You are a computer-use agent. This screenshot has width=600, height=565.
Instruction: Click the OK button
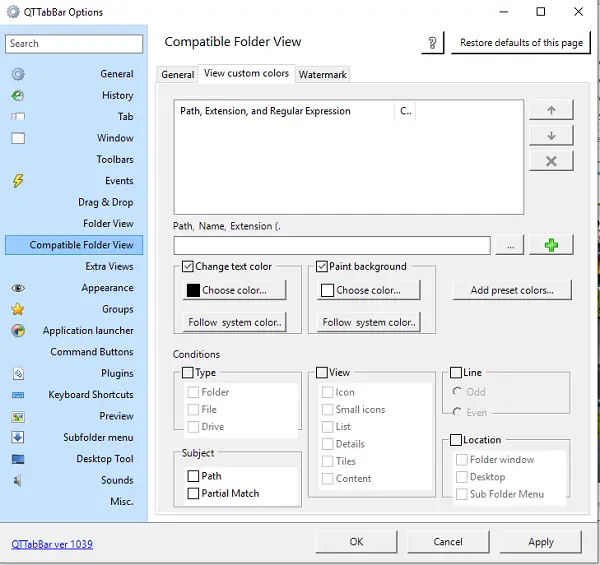pyautogui.click(x=356, y=542)
